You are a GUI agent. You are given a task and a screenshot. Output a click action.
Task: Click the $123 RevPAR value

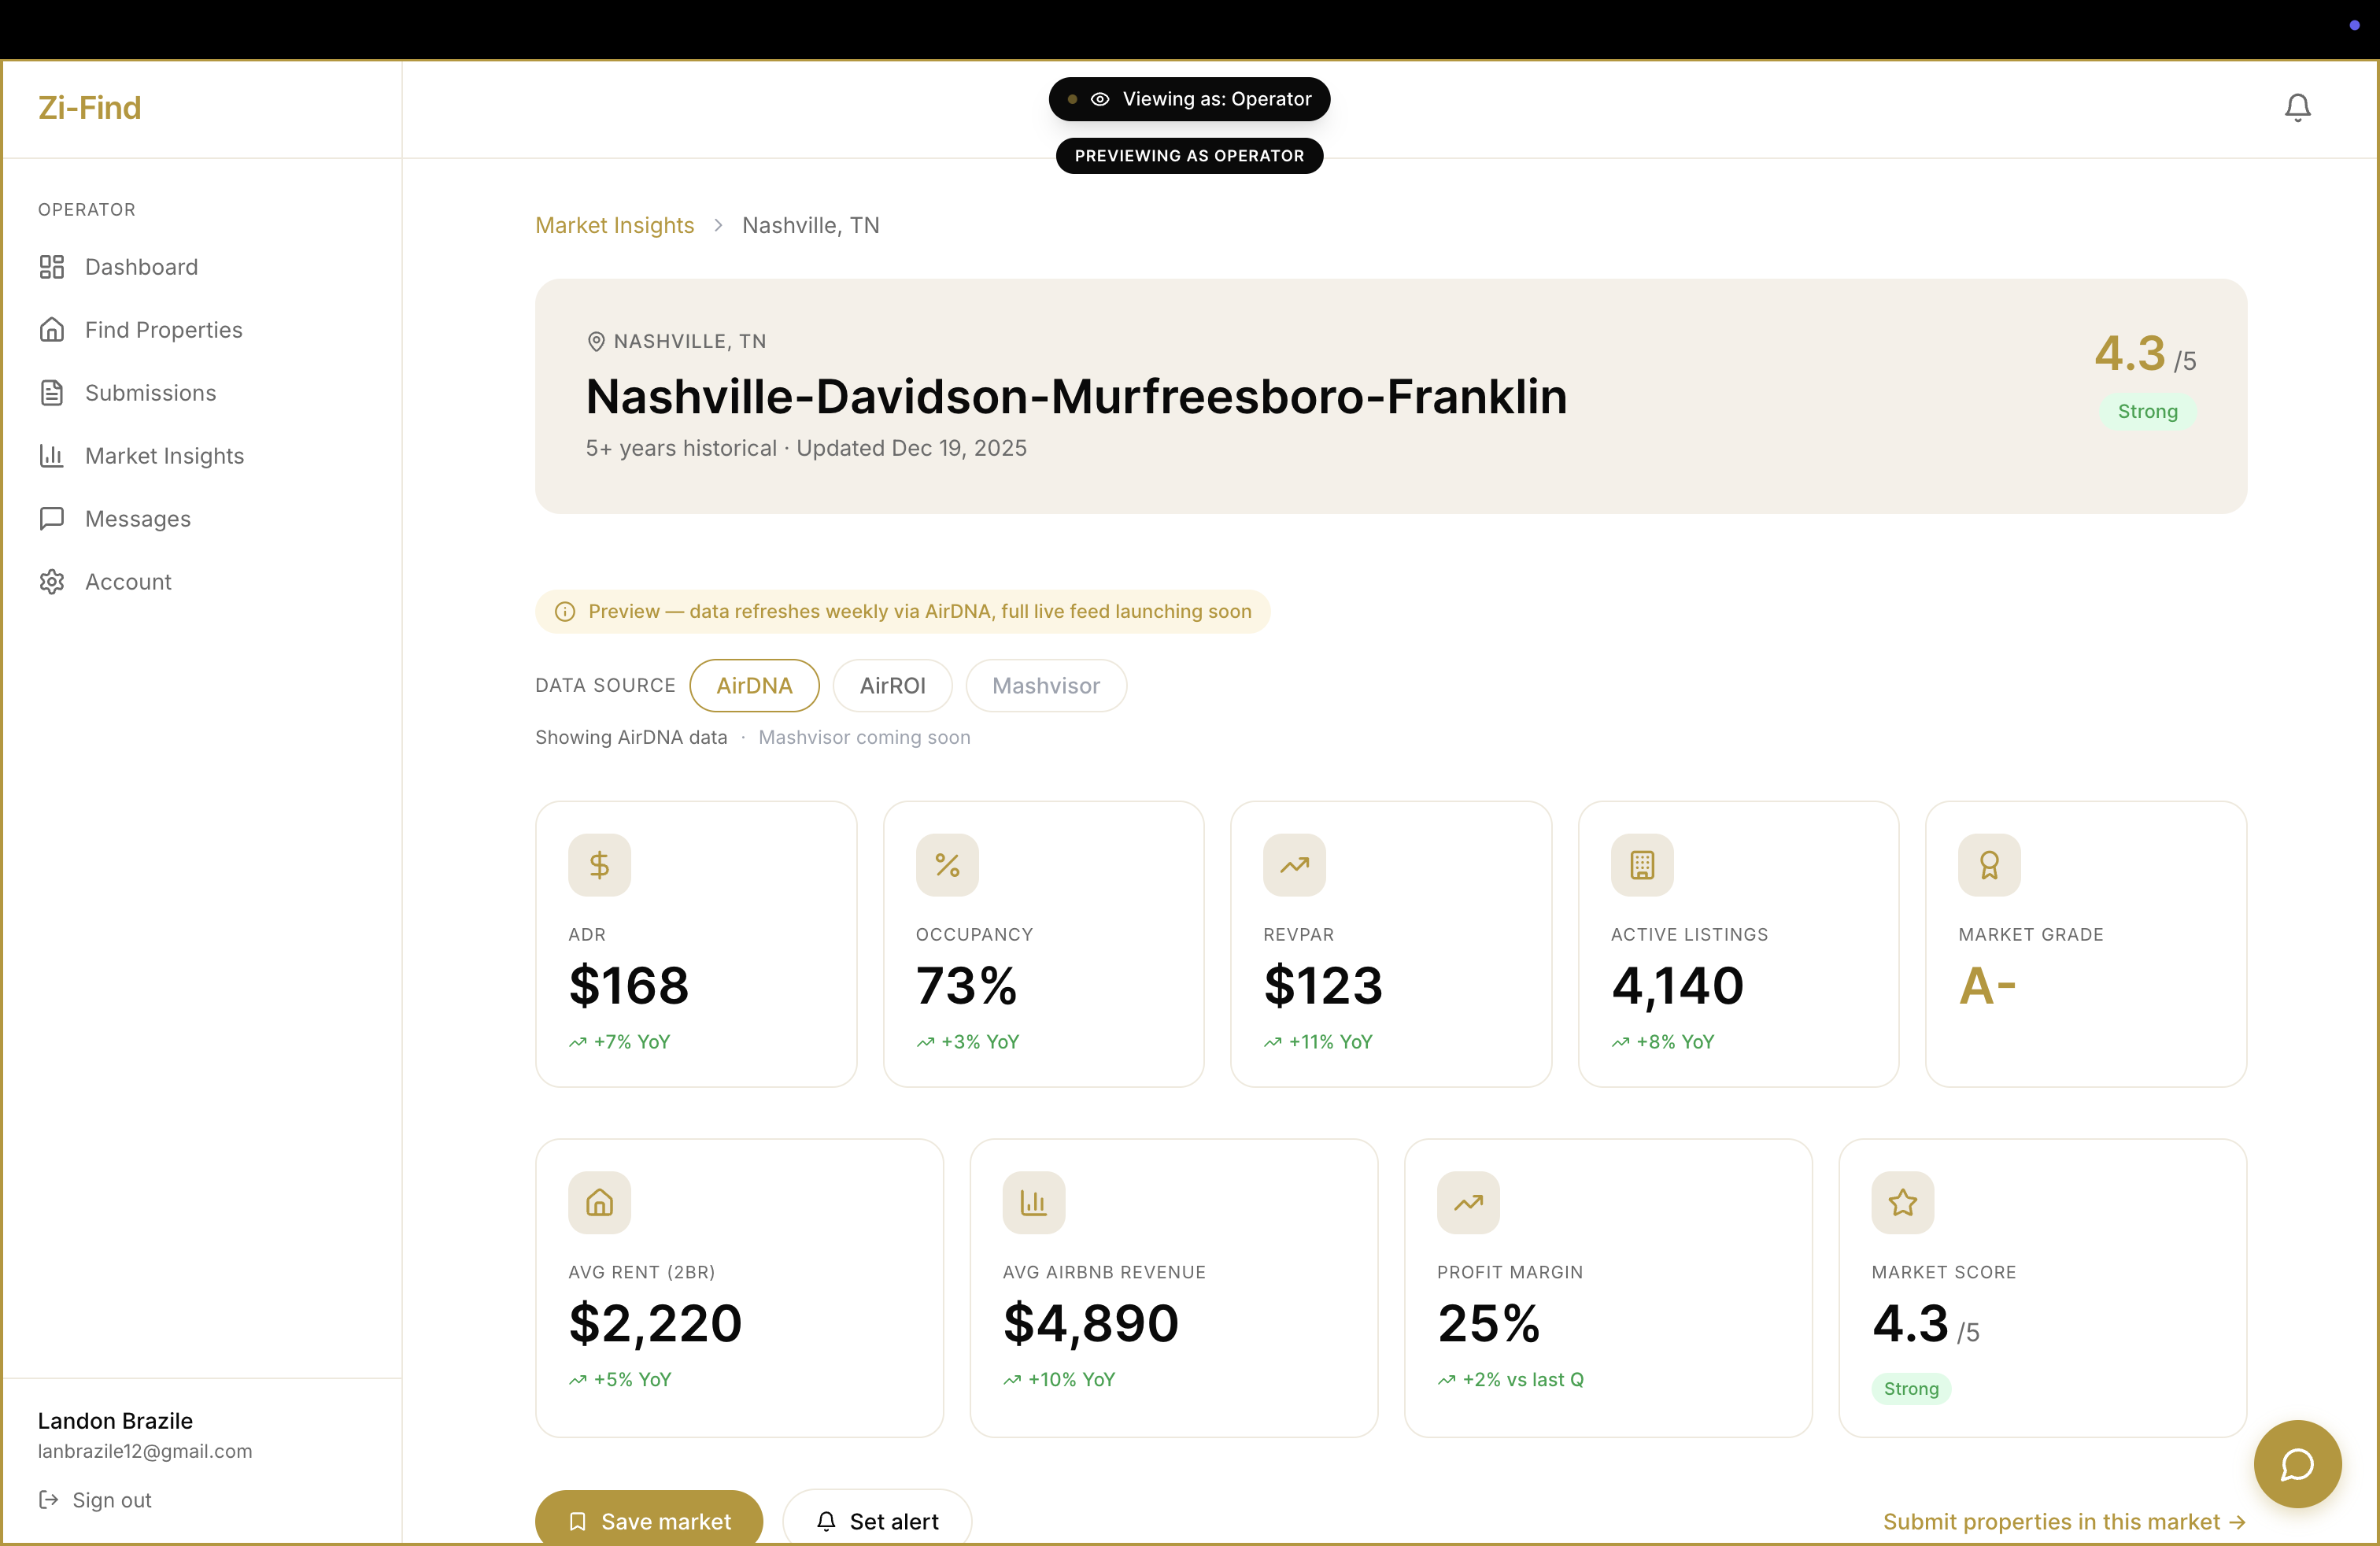(1323, 986)
